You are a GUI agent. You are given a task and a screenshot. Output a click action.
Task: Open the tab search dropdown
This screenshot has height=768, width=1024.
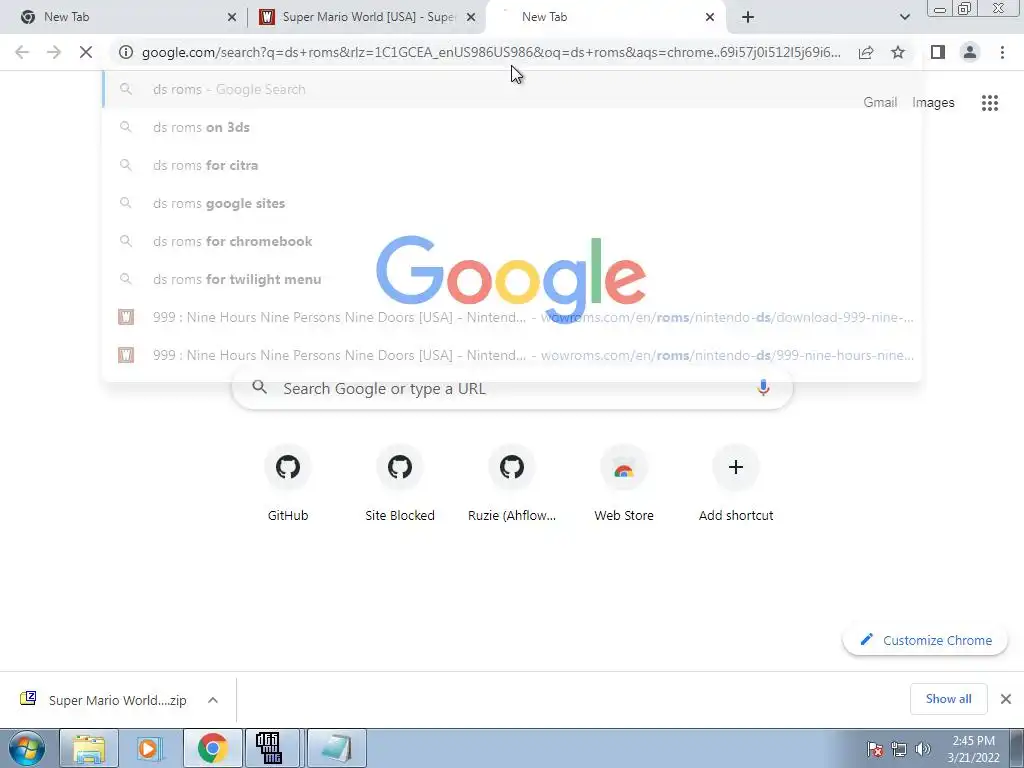(x=904, y=17)
